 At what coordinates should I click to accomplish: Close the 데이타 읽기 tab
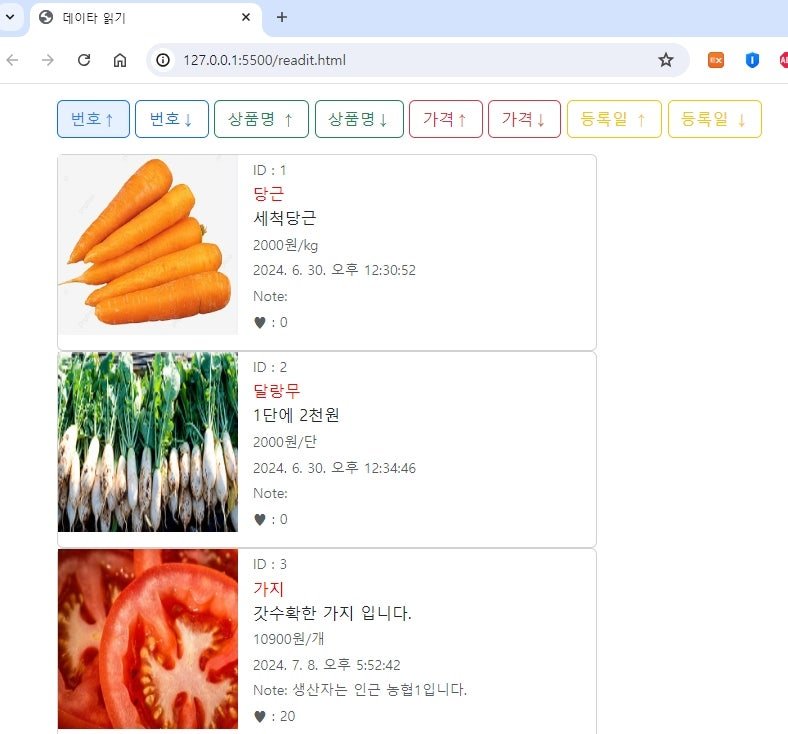[246, 17]
